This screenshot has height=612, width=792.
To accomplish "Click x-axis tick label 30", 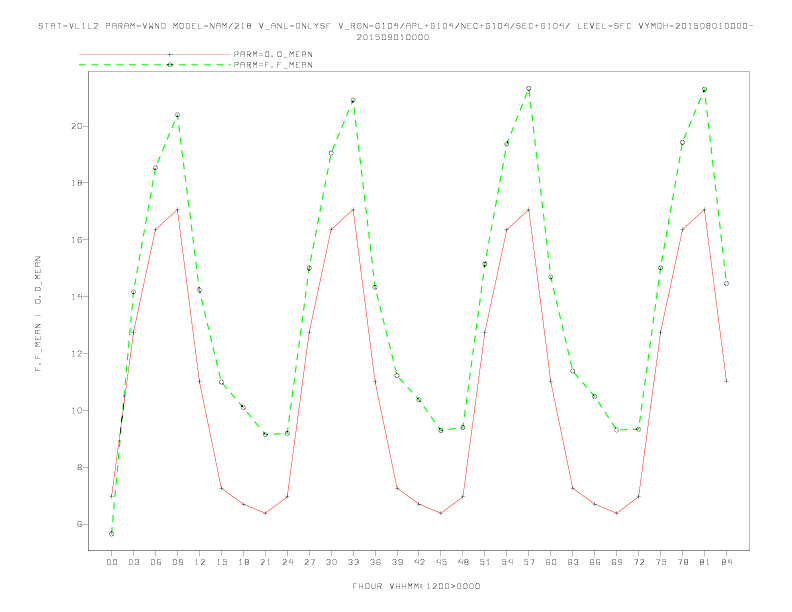I will click(x=331, y=562).
